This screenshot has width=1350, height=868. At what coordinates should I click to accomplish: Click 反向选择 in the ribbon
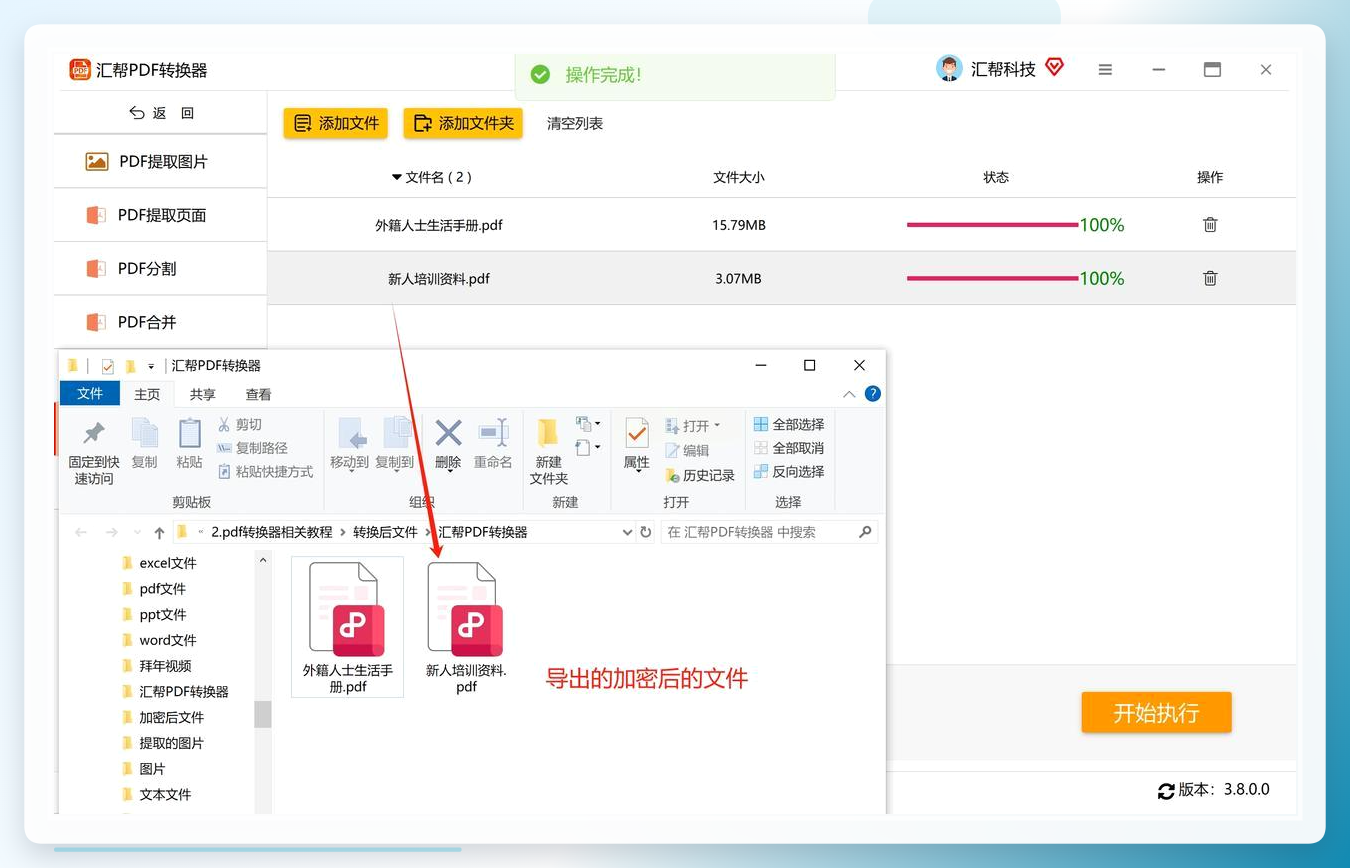pyautogui.click(x=789, y=472)
